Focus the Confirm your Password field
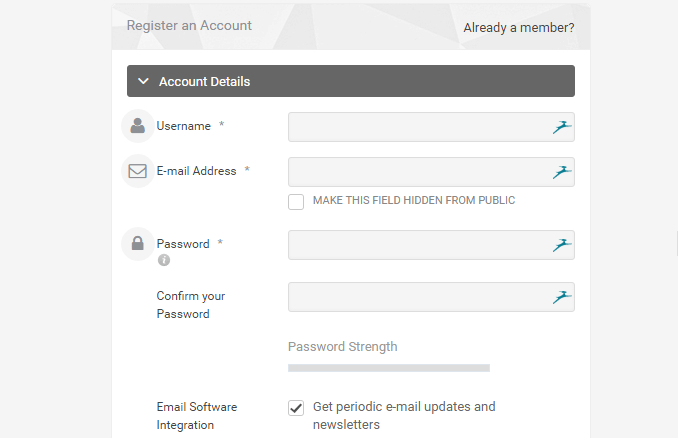This screenshot has height=438, width=678. [x=431, y=297]
